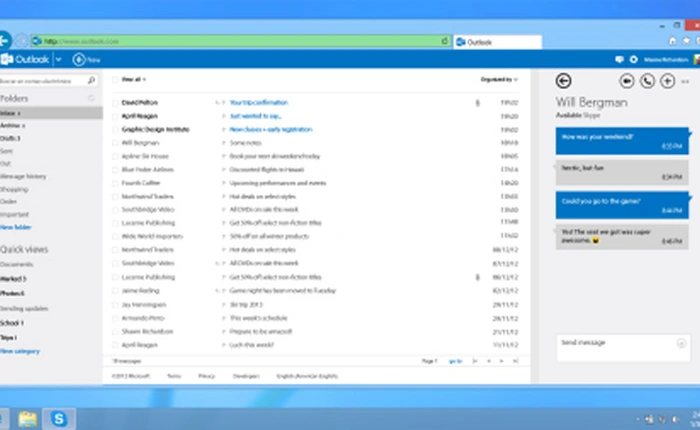Reload the page with the refresh icon
The width and height of the screenshot is (700, 430).
click(445, 41)
